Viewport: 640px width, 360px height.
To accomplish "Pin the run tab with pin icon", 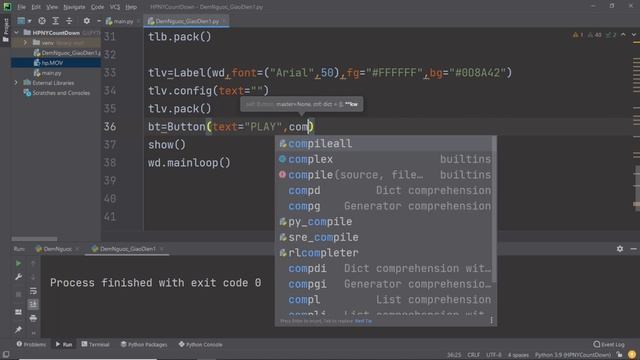I will (x=18, y=329).
